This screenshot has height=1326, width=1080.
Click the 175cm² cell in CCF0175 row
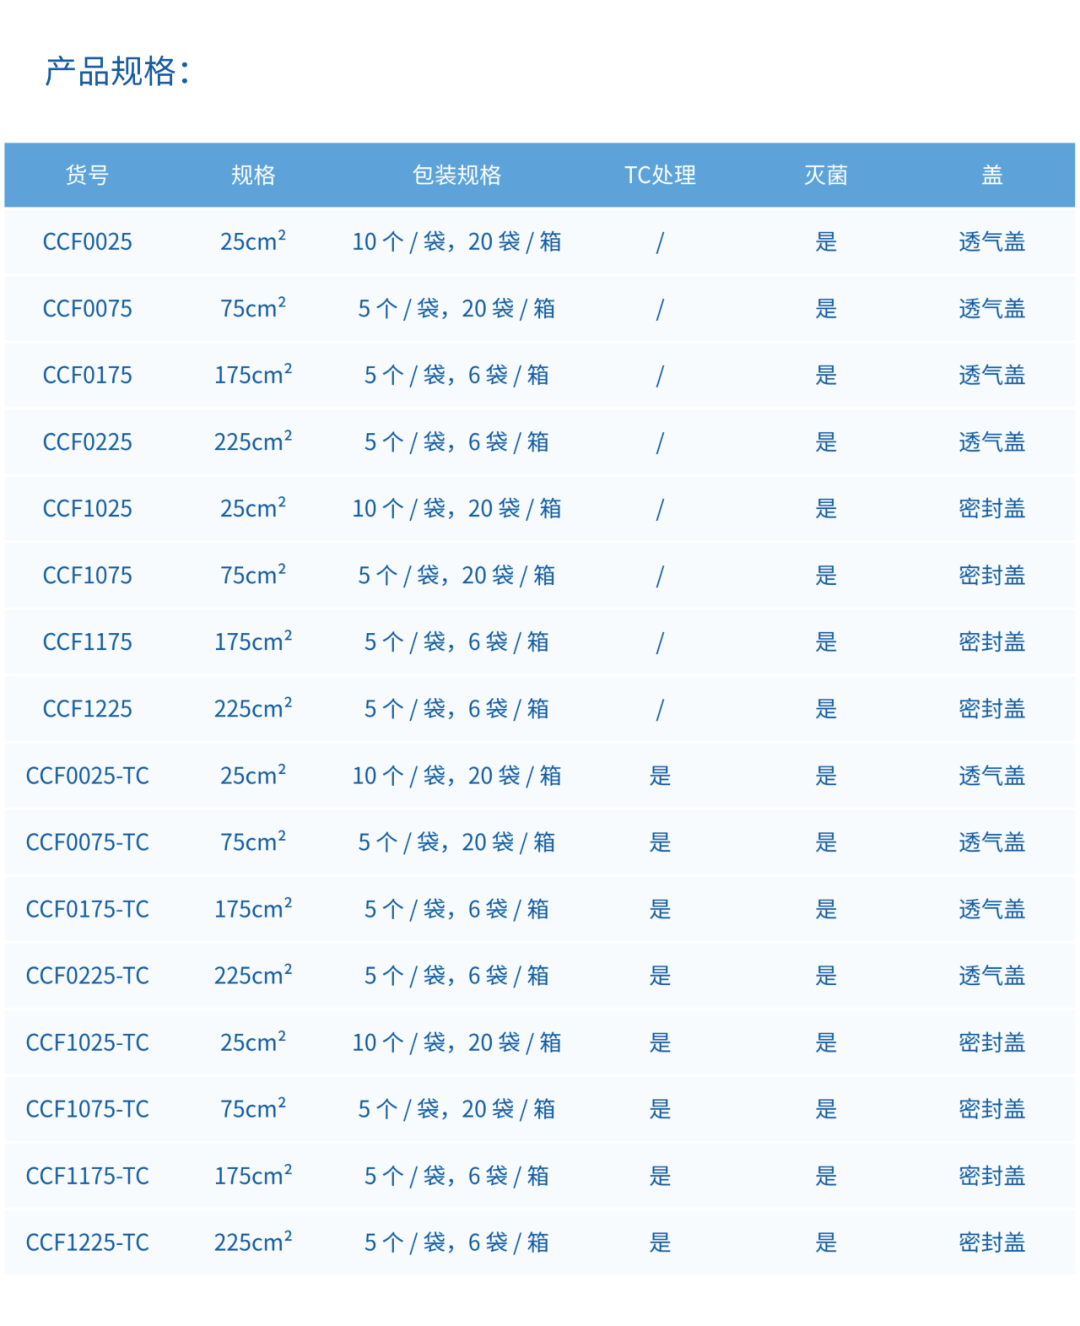[253, 375]
